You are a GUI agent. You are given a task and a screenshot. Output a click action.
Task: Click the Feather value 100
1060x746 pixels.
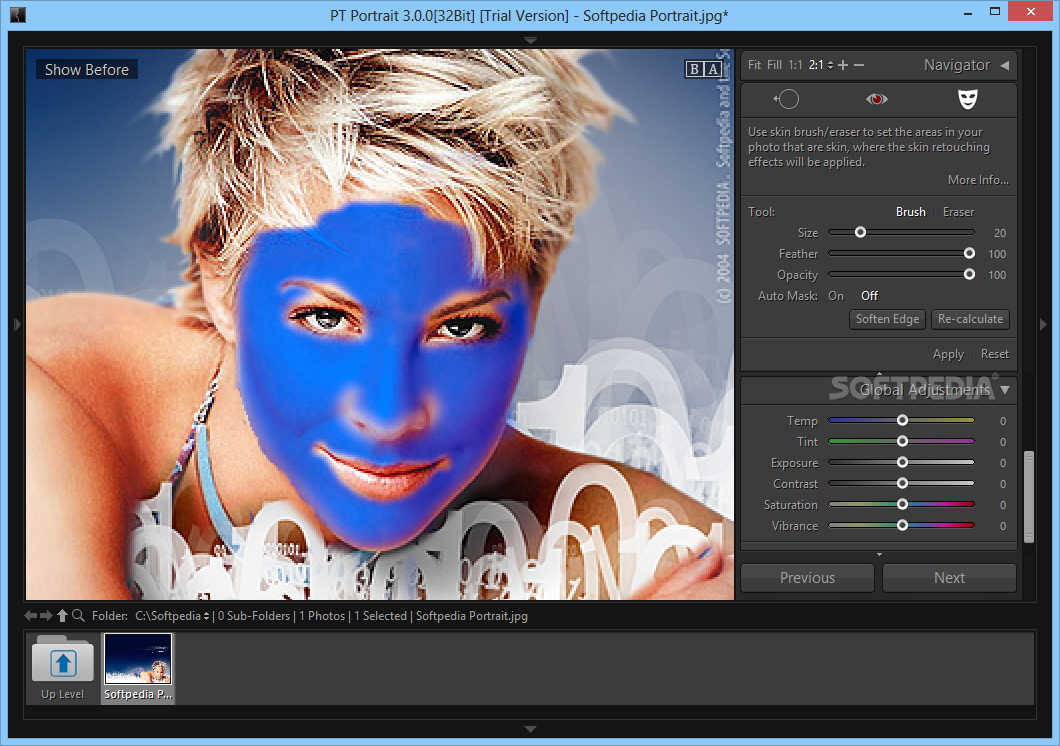pos(997,254)
